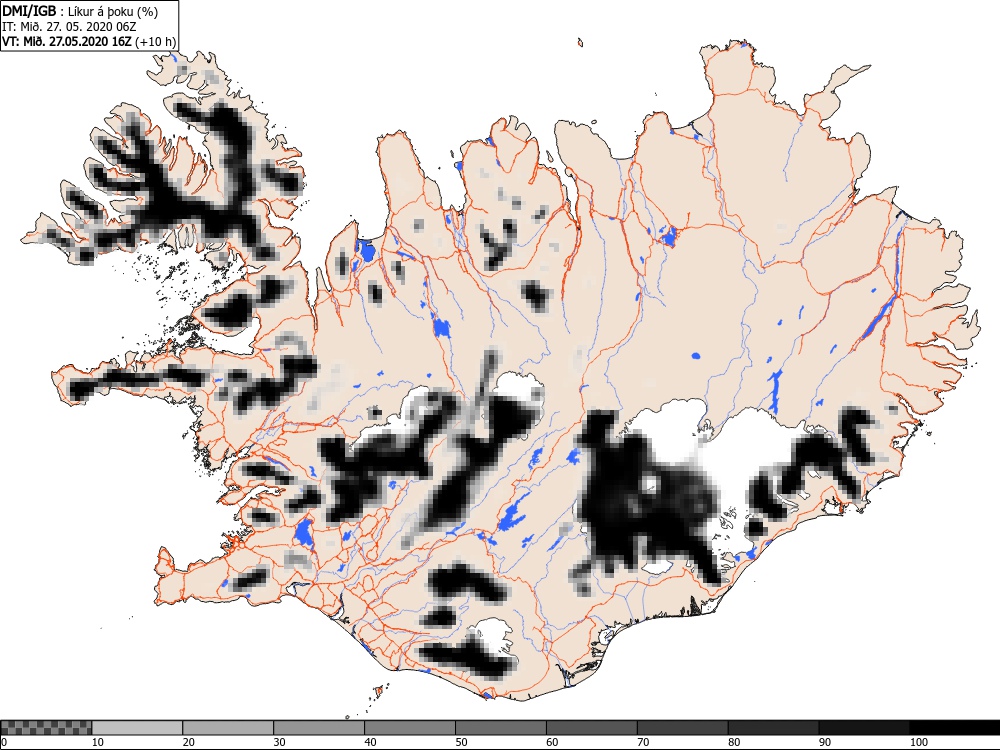Click the '(+10 h)' forecast offset text

click(155, 41)
